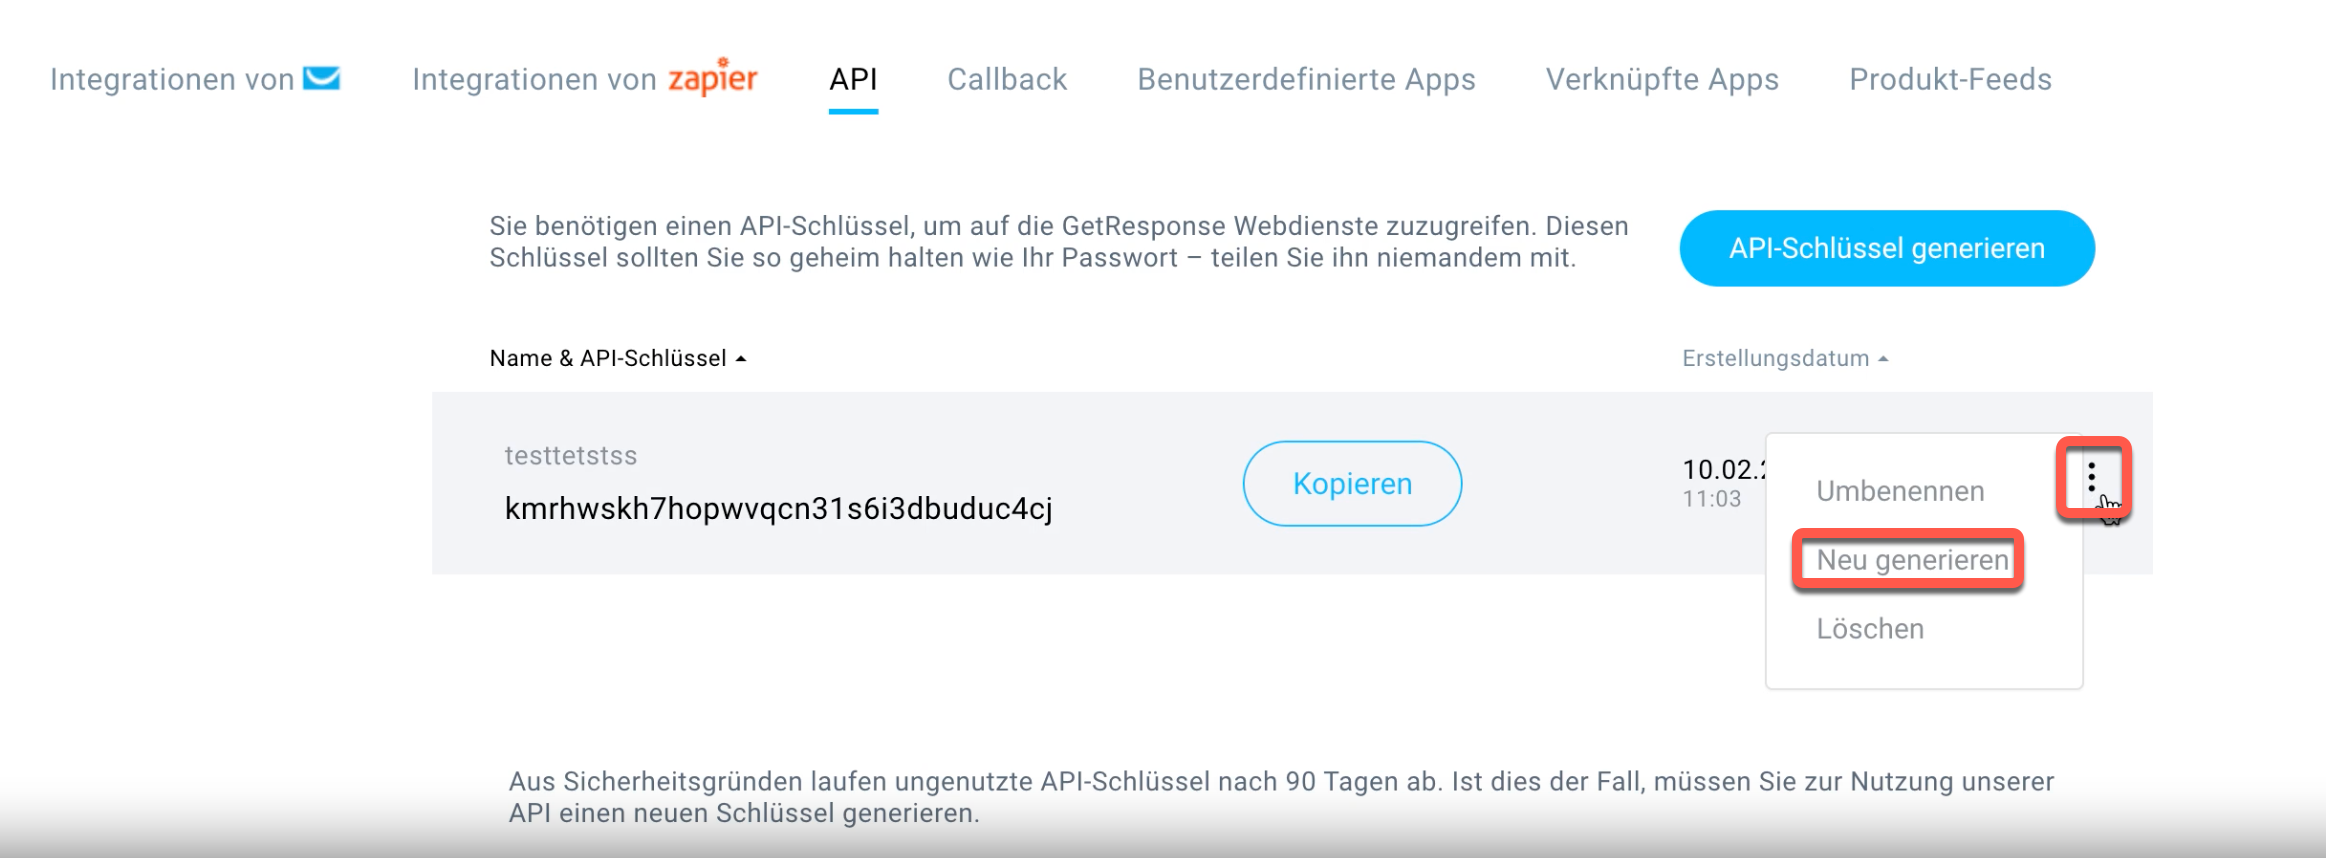The width and height of the screenshot is (2326, 858).
Task: Click the key name testtetstss
Action: pyautogui.click(x=570, y=456)
